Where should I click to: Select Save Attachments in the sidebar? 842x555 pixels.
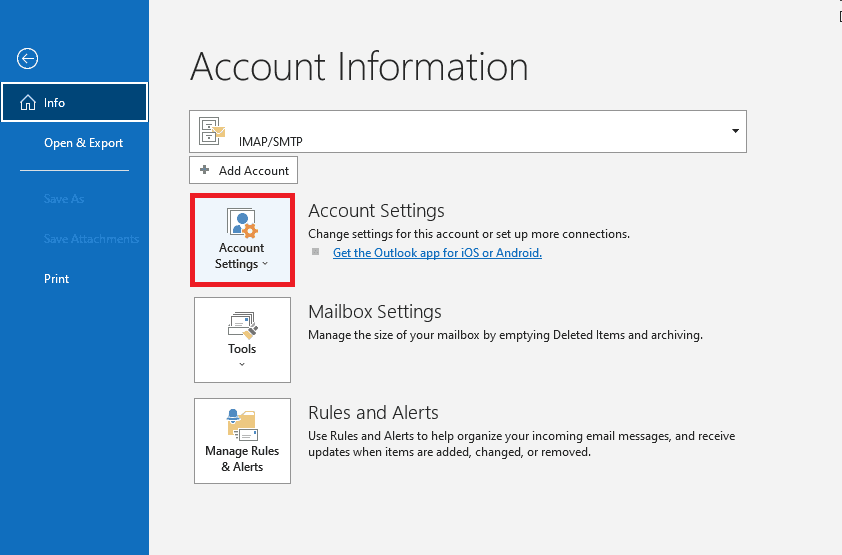(x=91, y=239)
